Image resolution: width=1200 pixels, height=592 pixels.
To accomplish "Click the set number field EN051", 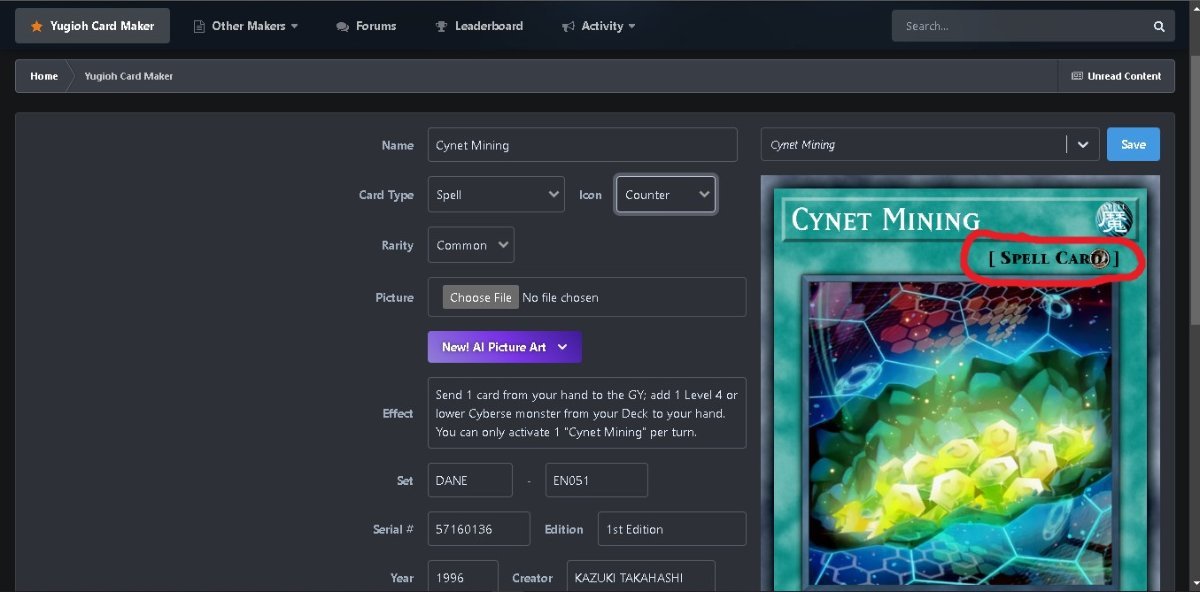I will point(597,480).
